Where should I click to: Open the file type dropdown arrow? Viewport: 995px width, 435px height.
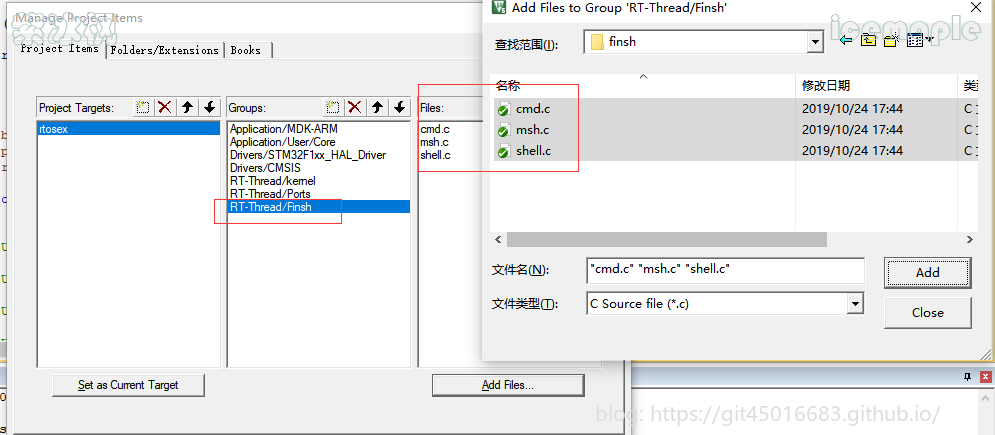855,304
